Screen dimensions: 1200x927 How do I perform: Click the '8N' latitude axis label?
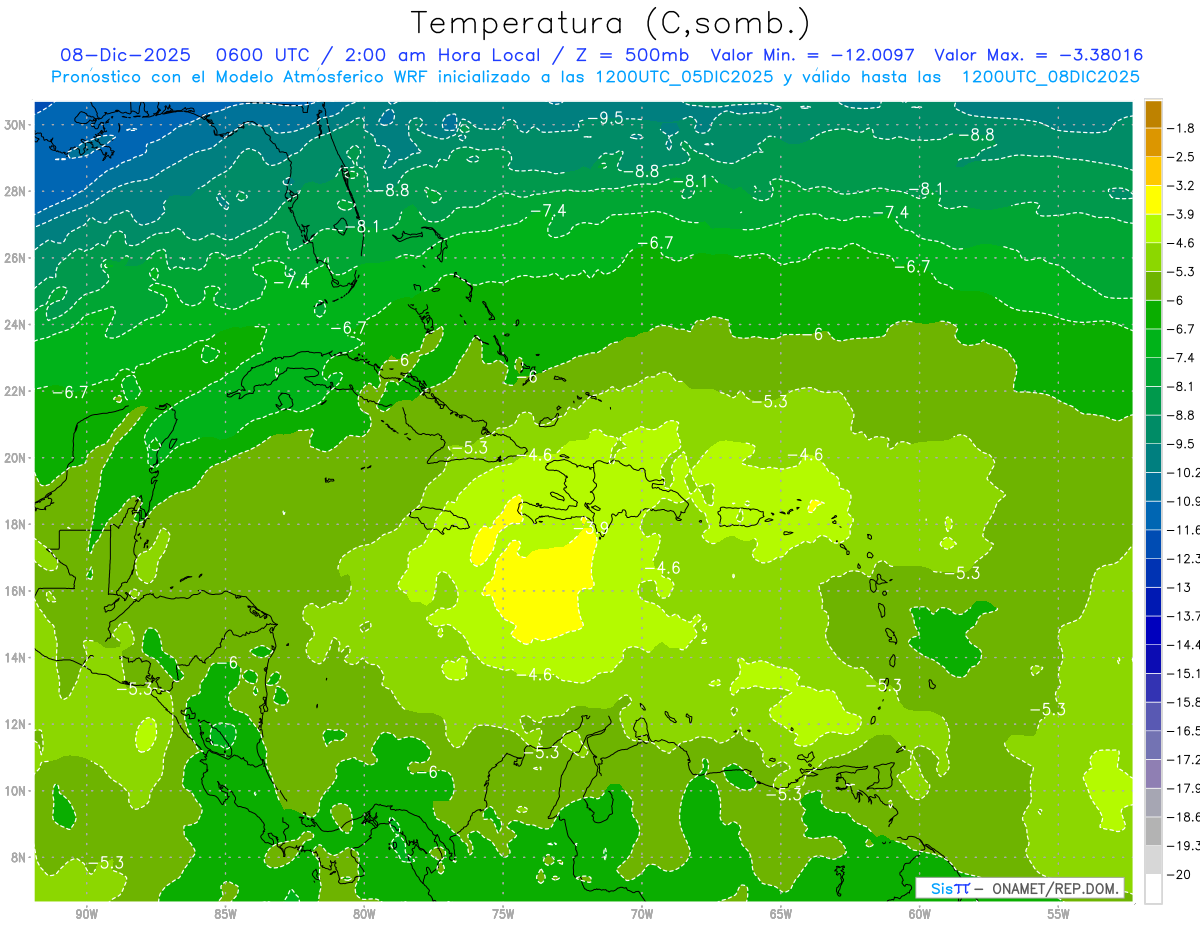coord(19,857)
